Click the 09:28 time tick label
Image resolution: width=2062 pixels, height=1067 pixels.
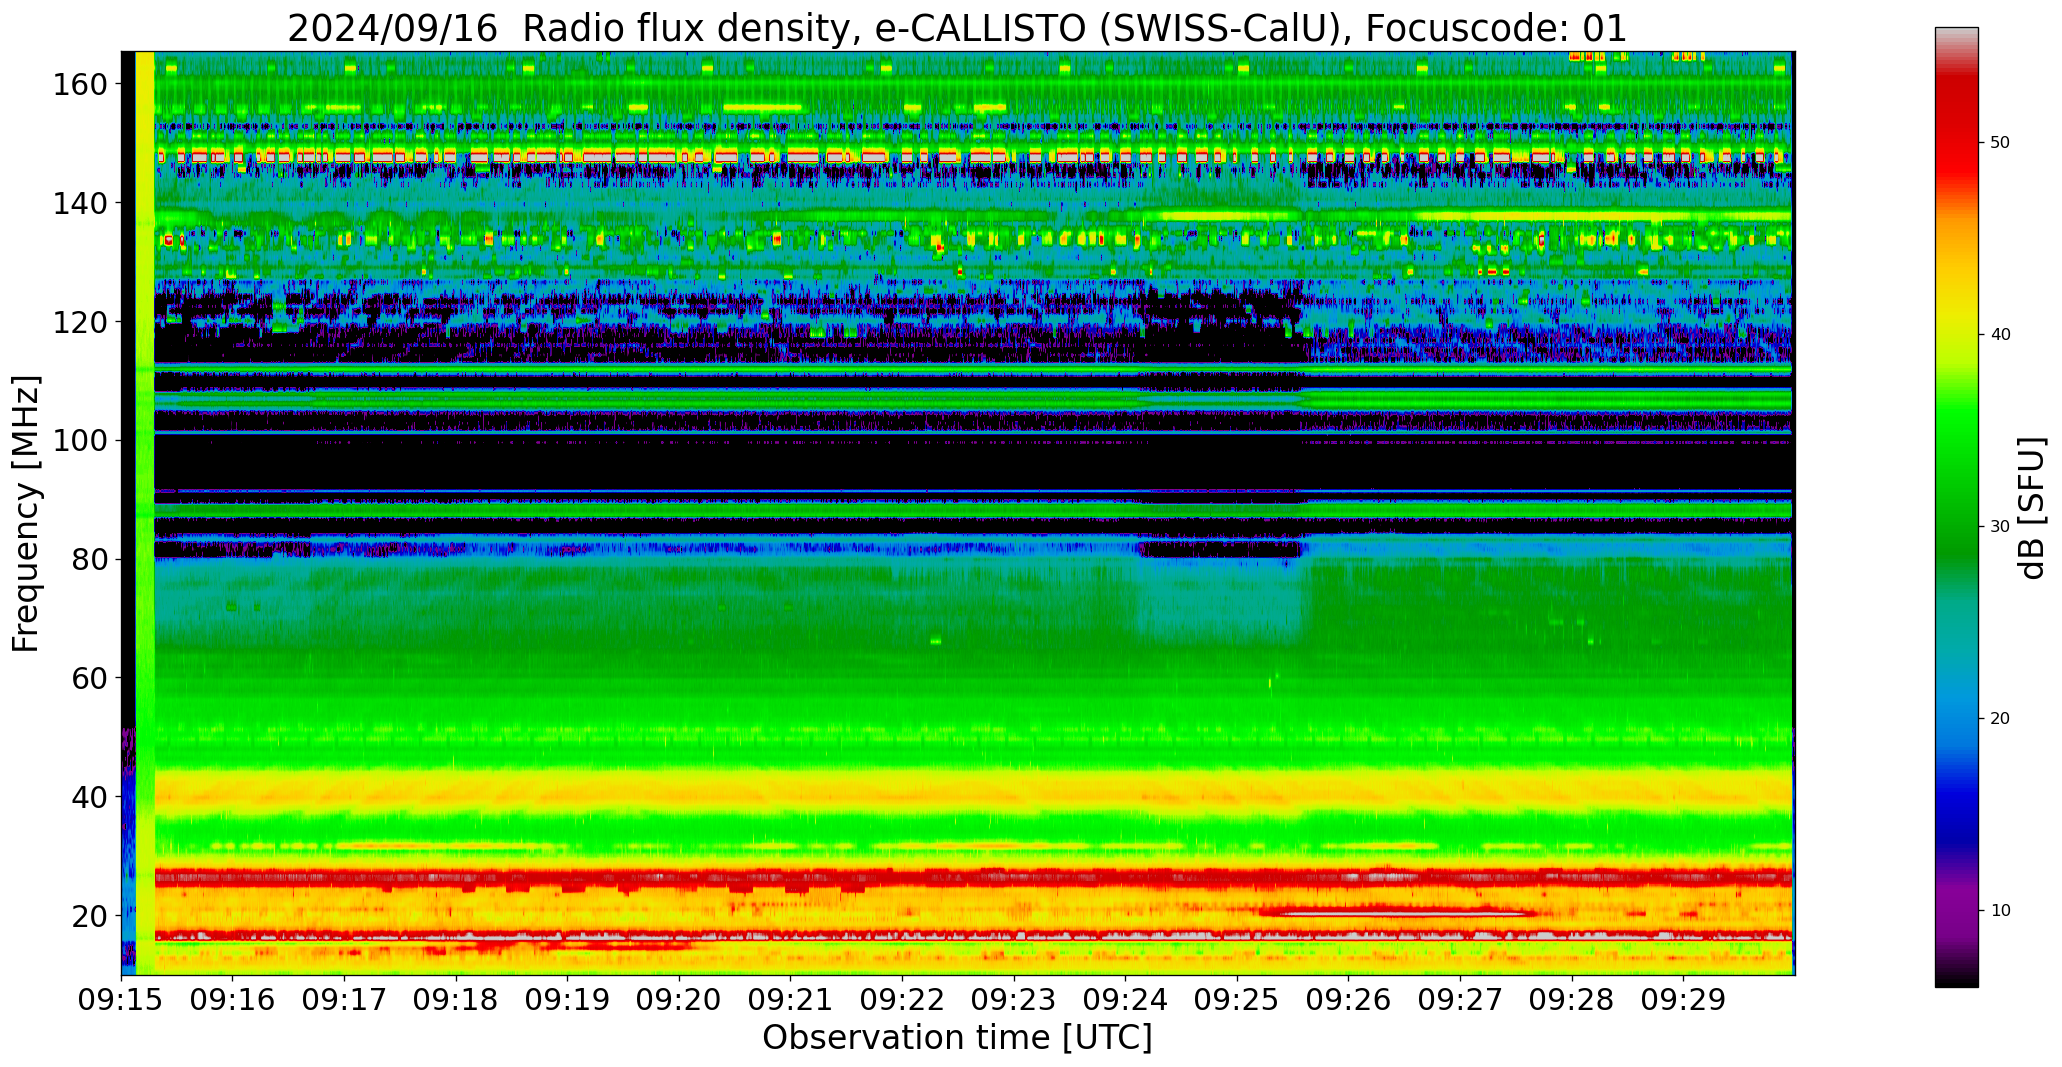pos(1572,999)
